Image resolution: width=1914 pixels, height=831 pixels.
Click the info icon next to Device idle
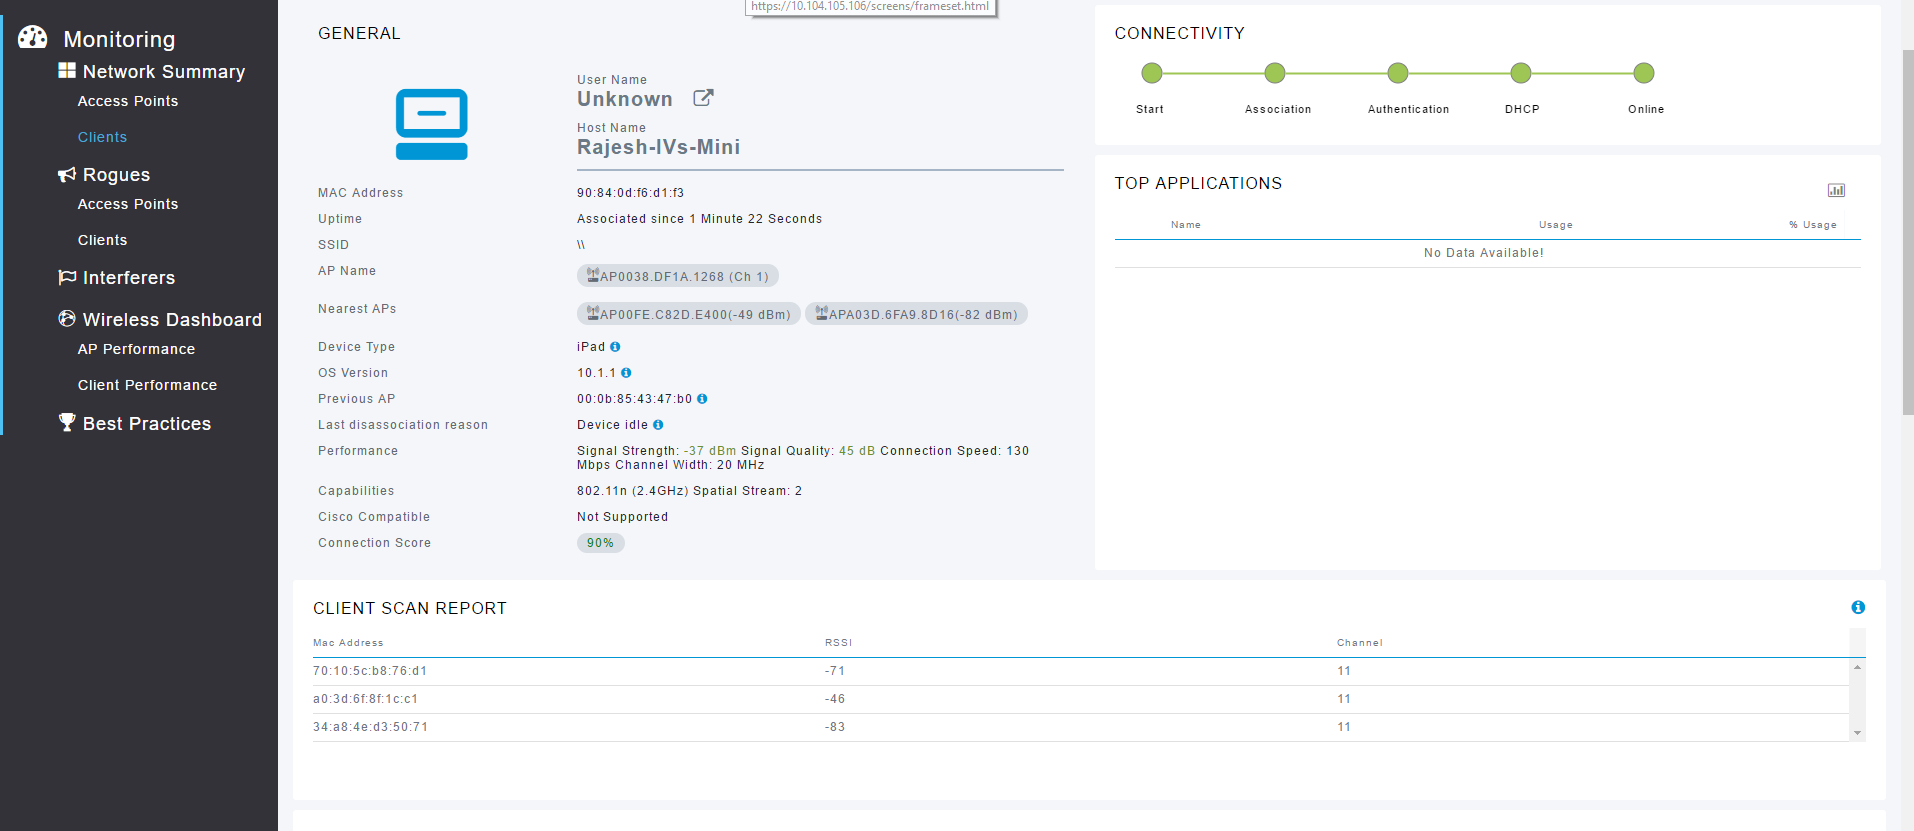coord(658,425)
